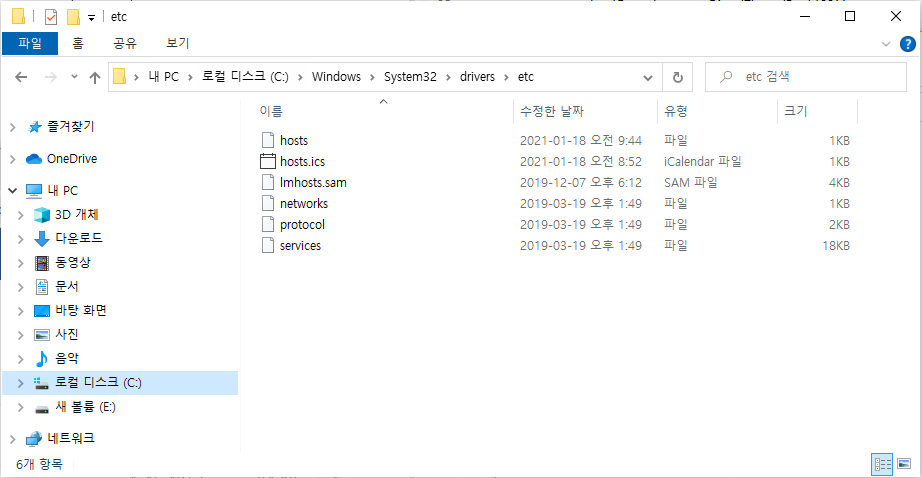Switch to large icons view layout

[x=904, y=464]
